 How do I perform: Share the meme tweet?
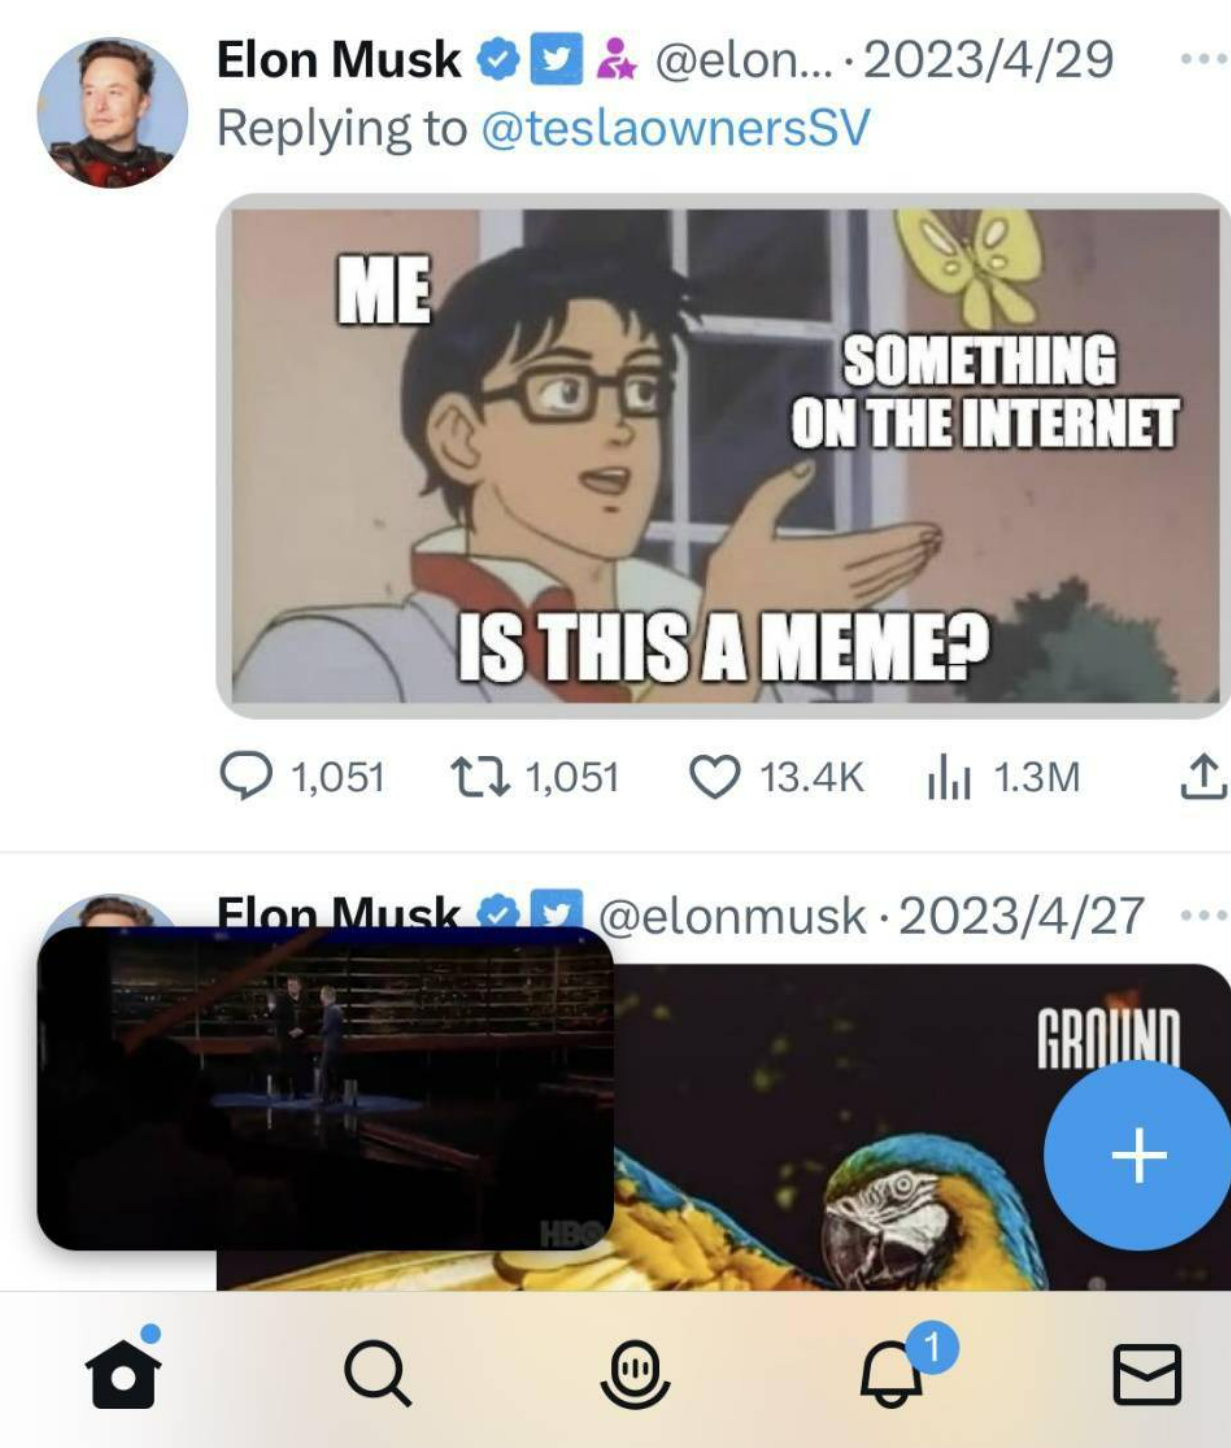1206,775
